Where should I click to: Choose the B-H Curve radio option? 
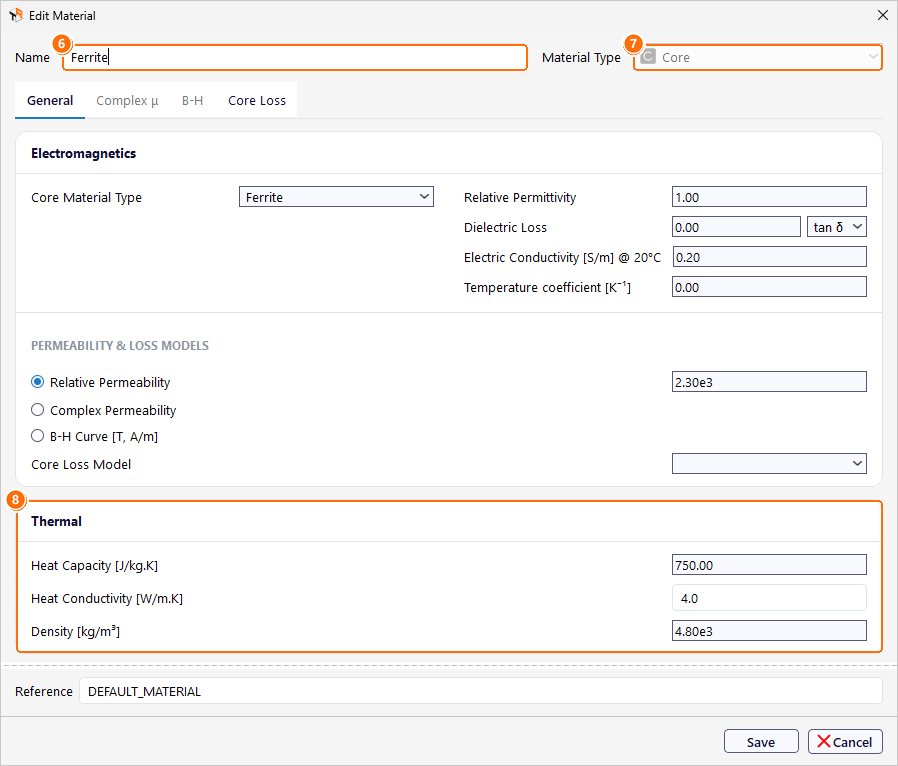tap(37, 436)
